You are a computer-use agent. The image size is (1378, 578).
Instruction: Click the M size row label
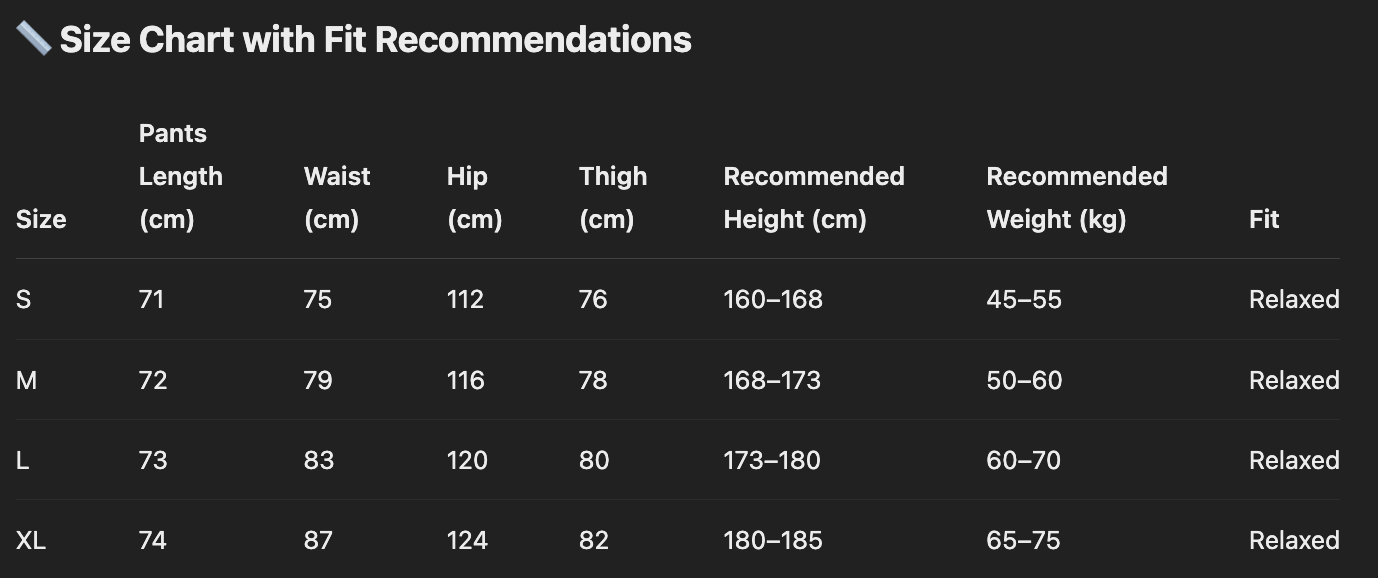coord(27,381)
